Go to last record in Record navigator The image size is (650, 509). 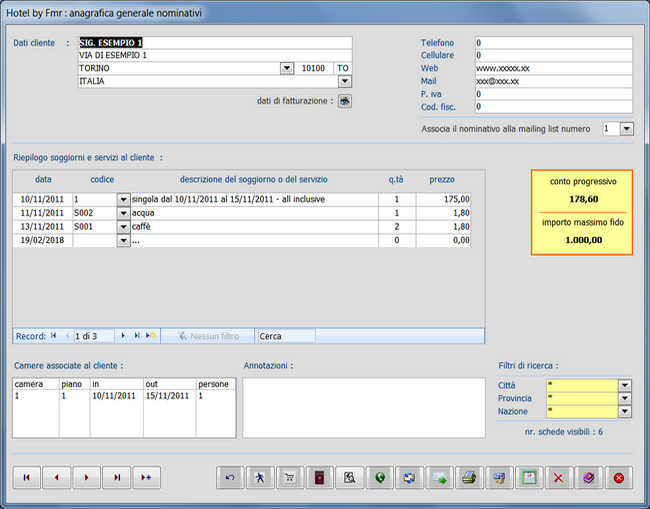pos(137,336)
